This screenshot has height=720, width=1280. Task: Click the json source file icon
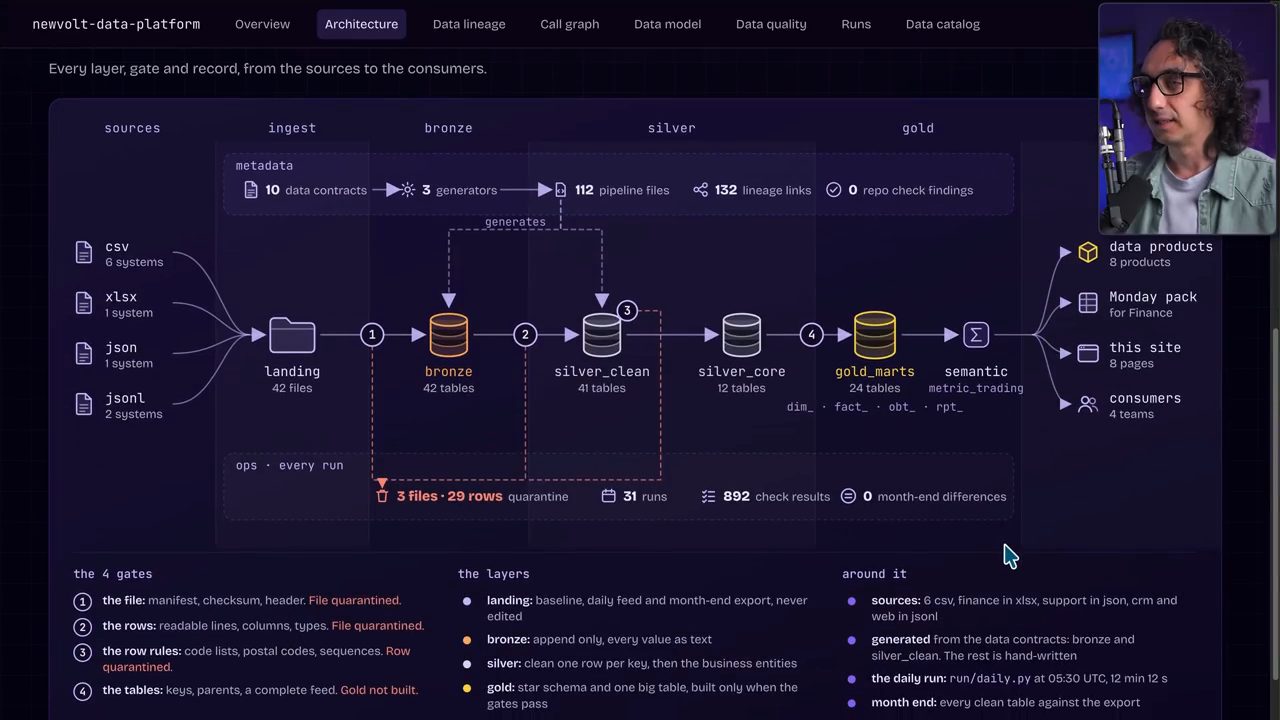(x=84, y=354)
